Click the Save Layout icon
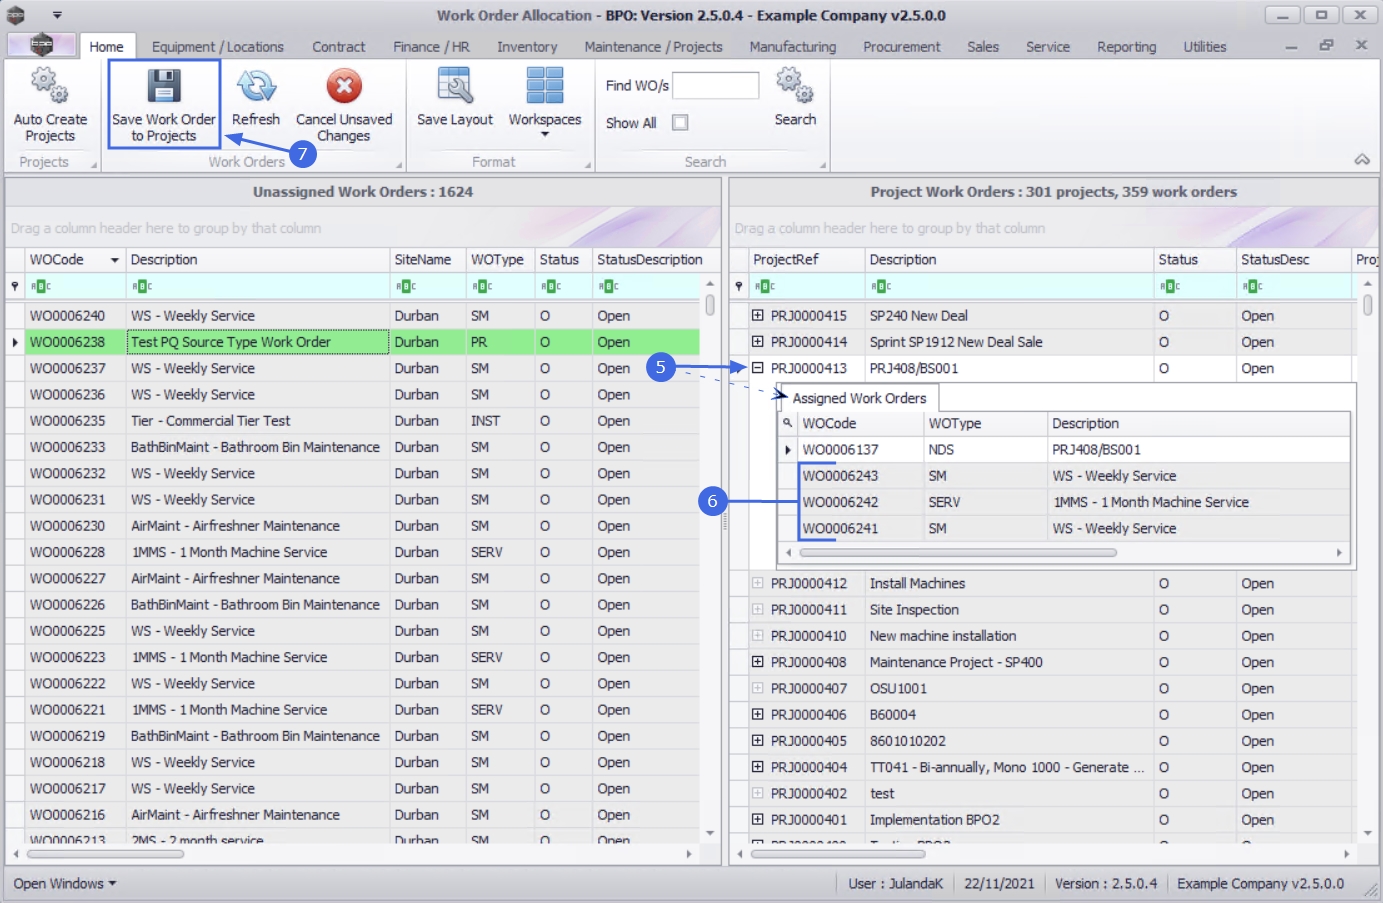1383x903 pixels. tap(455, 87)
